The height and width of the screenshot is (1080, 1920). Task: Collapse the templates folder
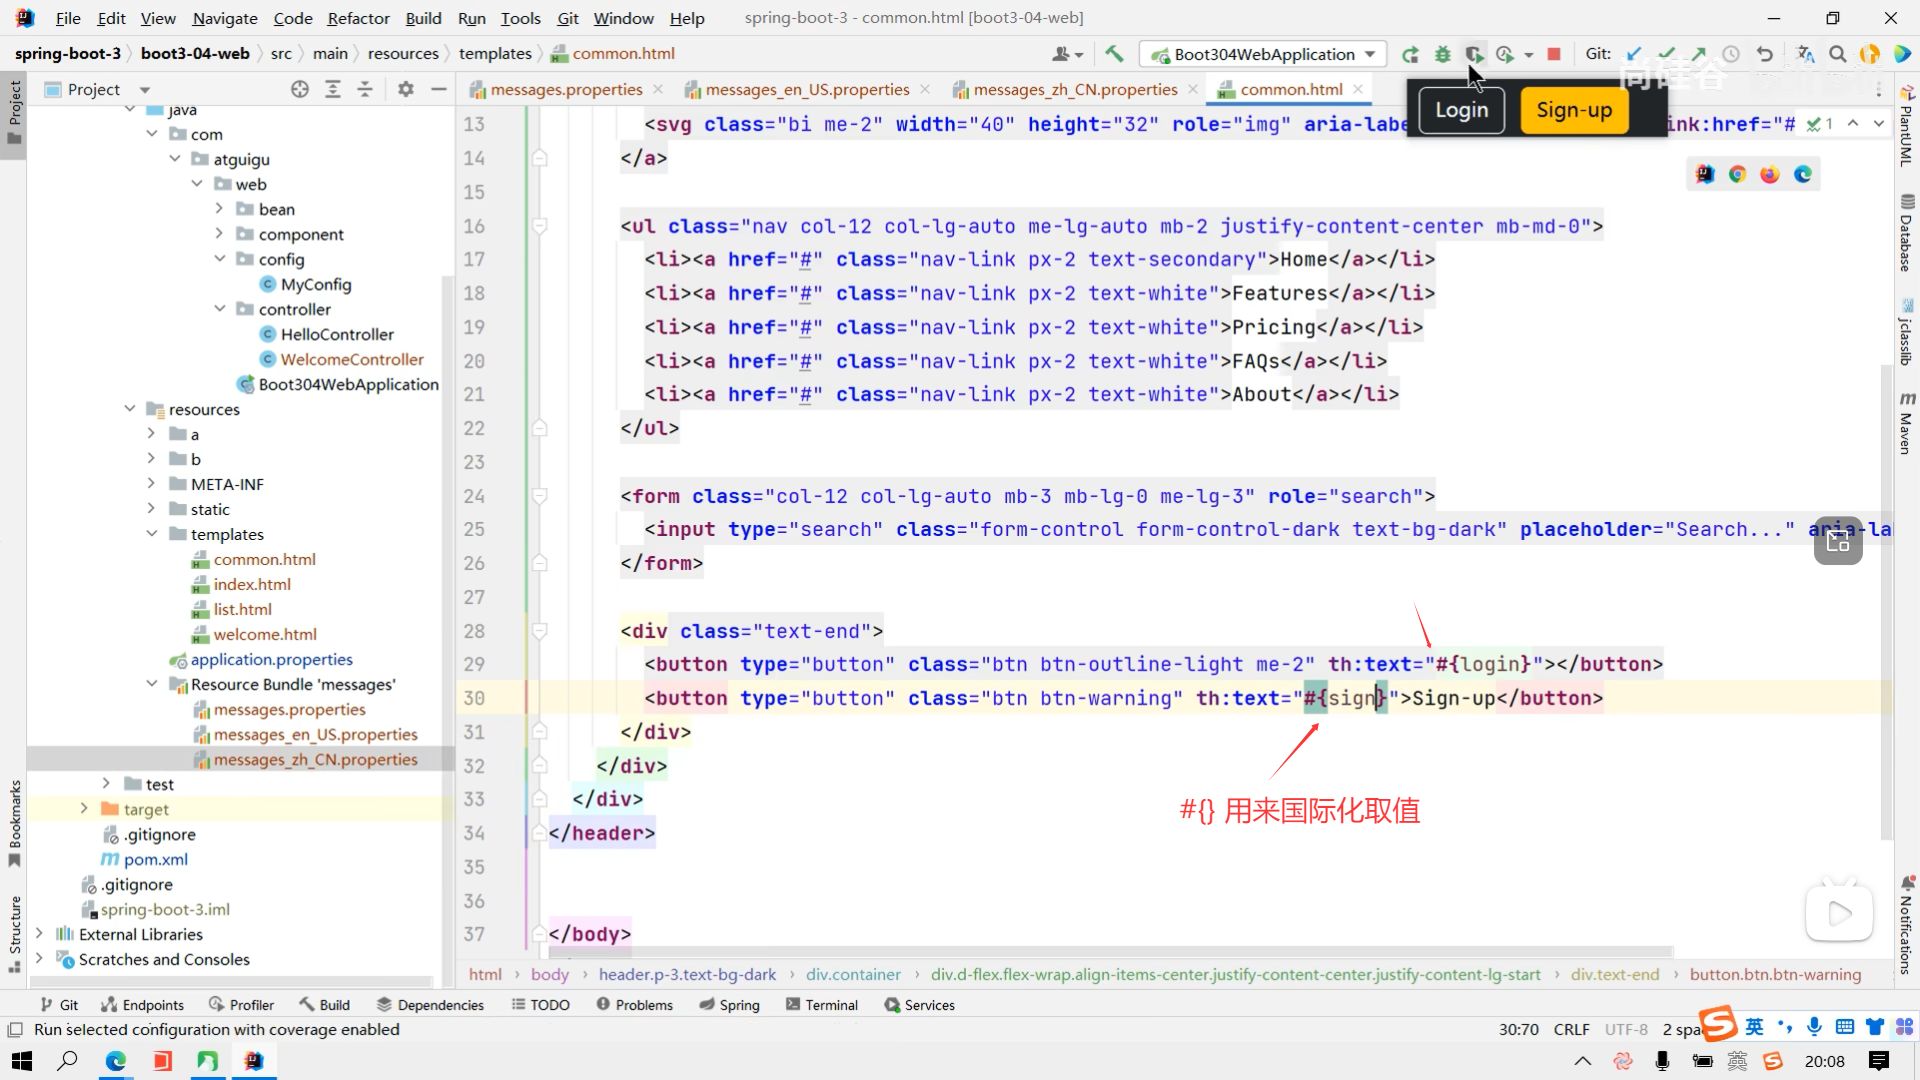pos(152,534)
